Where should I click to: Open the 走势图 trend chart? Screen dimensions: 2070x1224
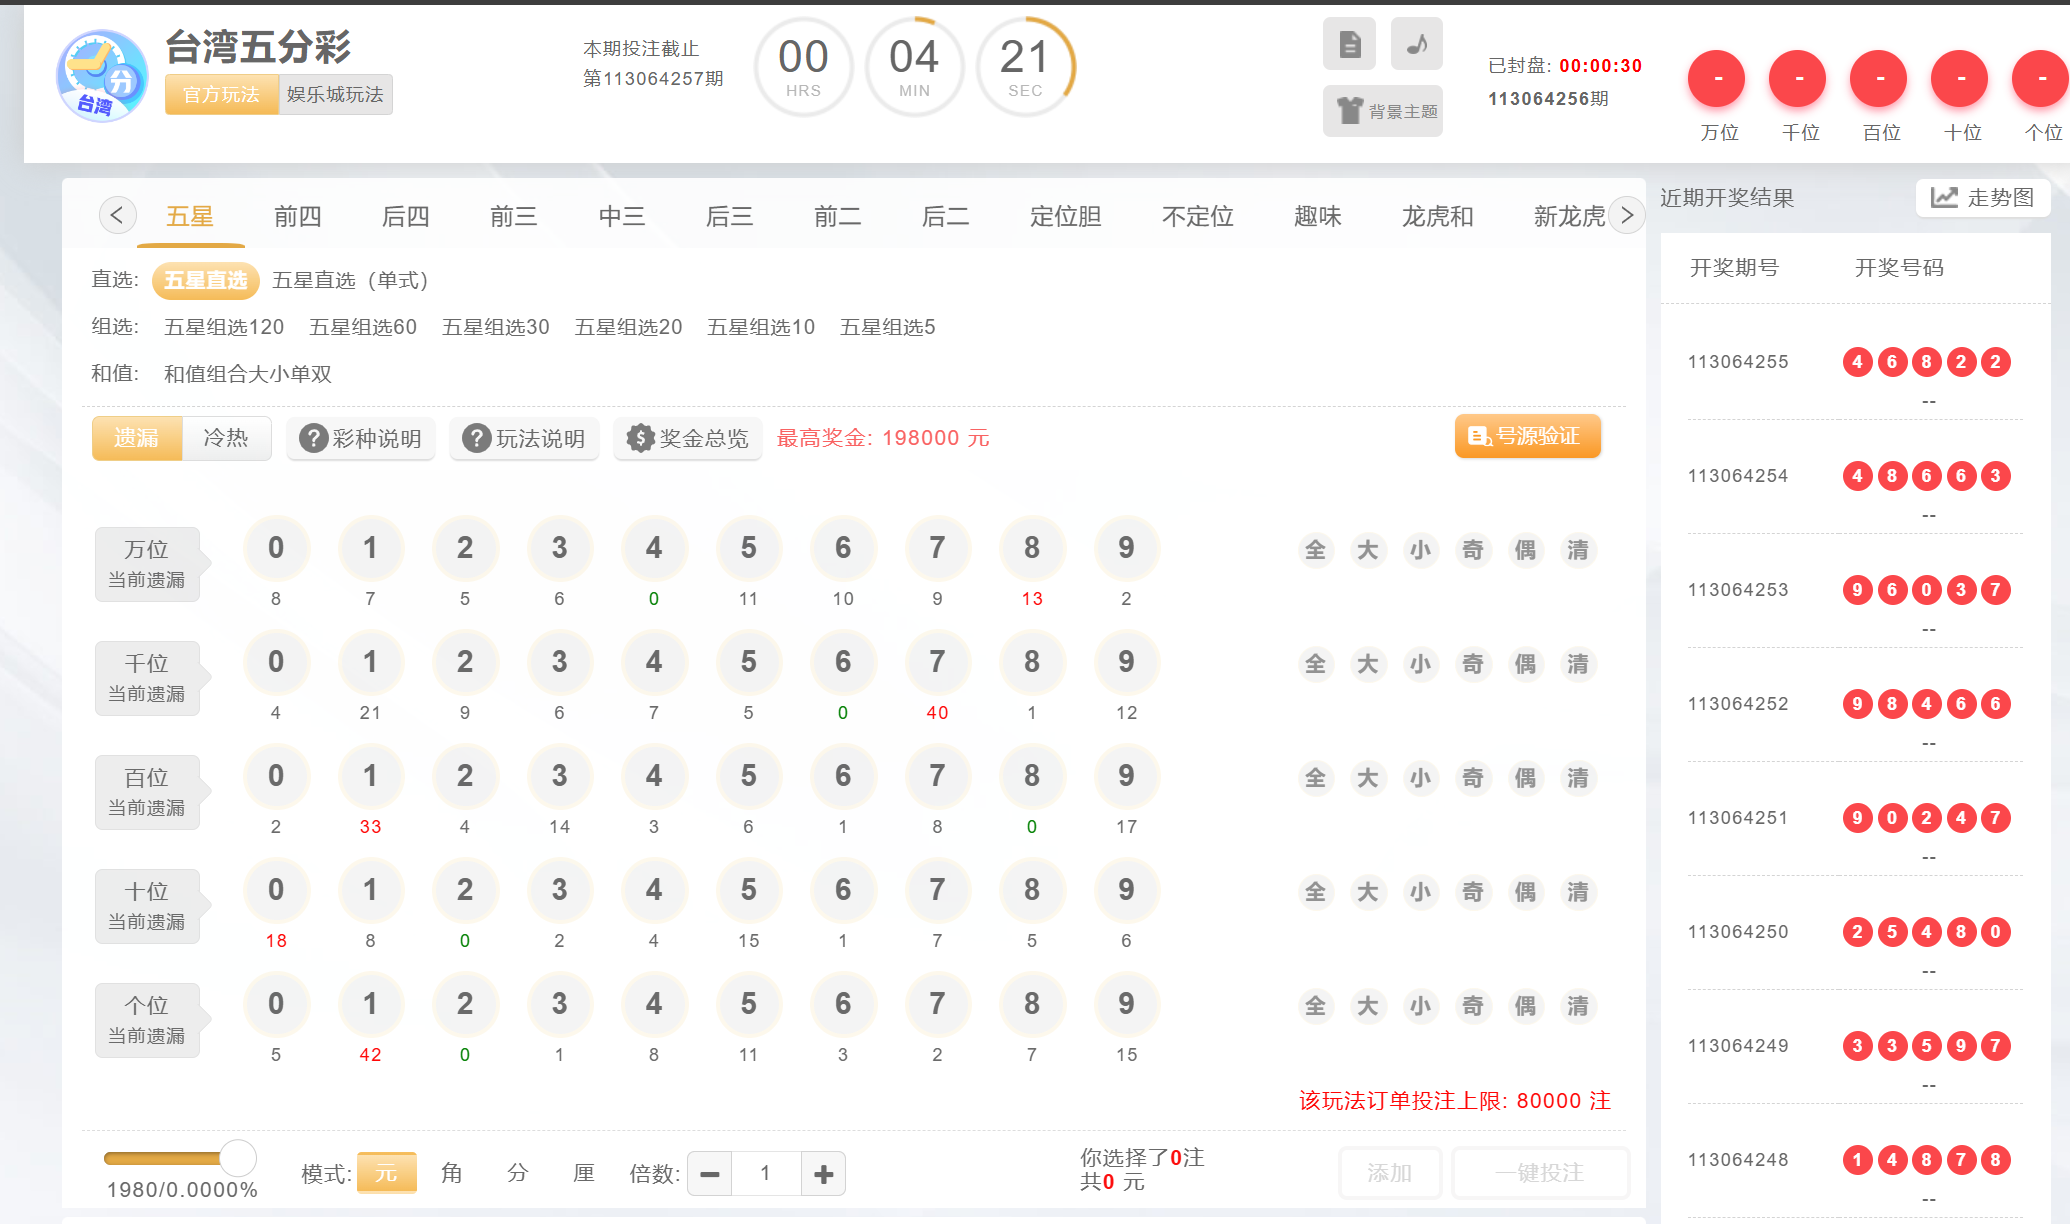(x=1982, y=198)
